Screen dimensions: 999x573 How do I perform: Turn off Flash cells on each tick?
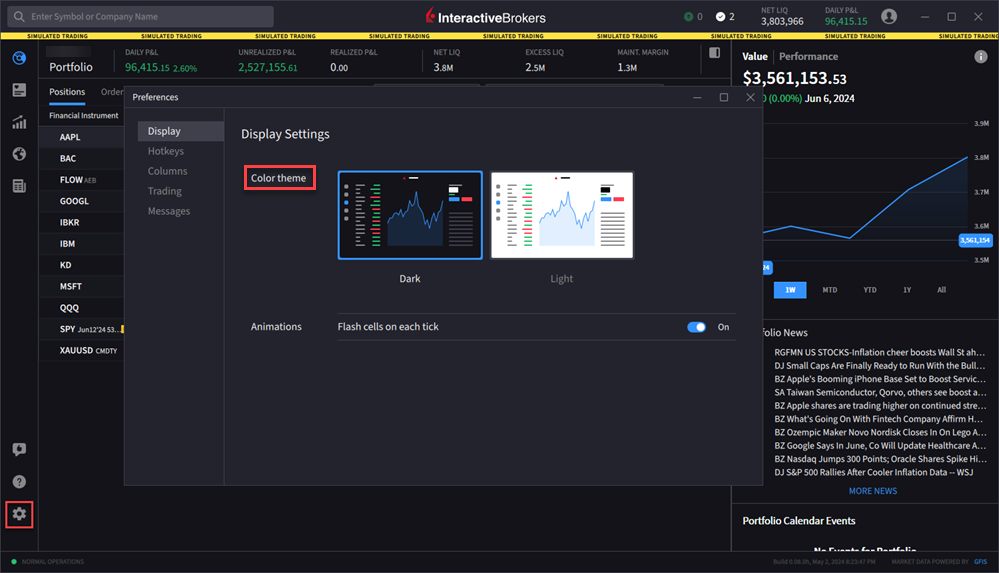[696, 327]
